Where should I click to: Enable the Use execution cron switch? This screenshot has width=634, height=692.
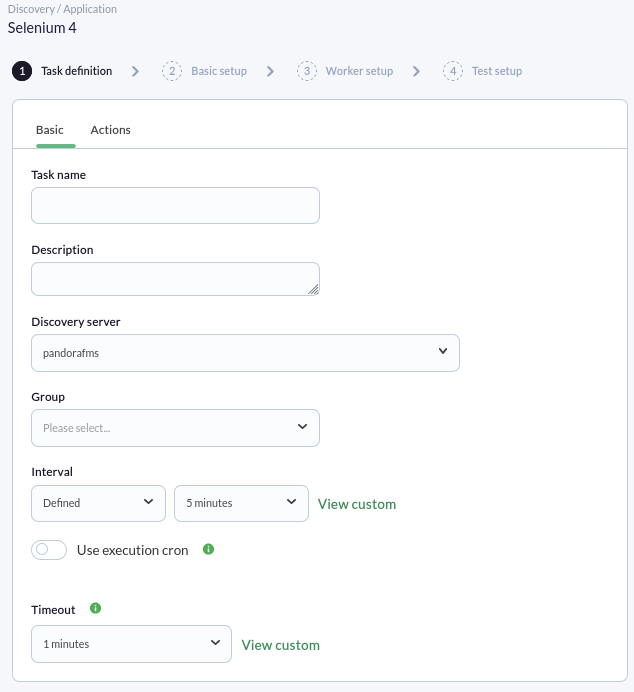click(49, 550)
